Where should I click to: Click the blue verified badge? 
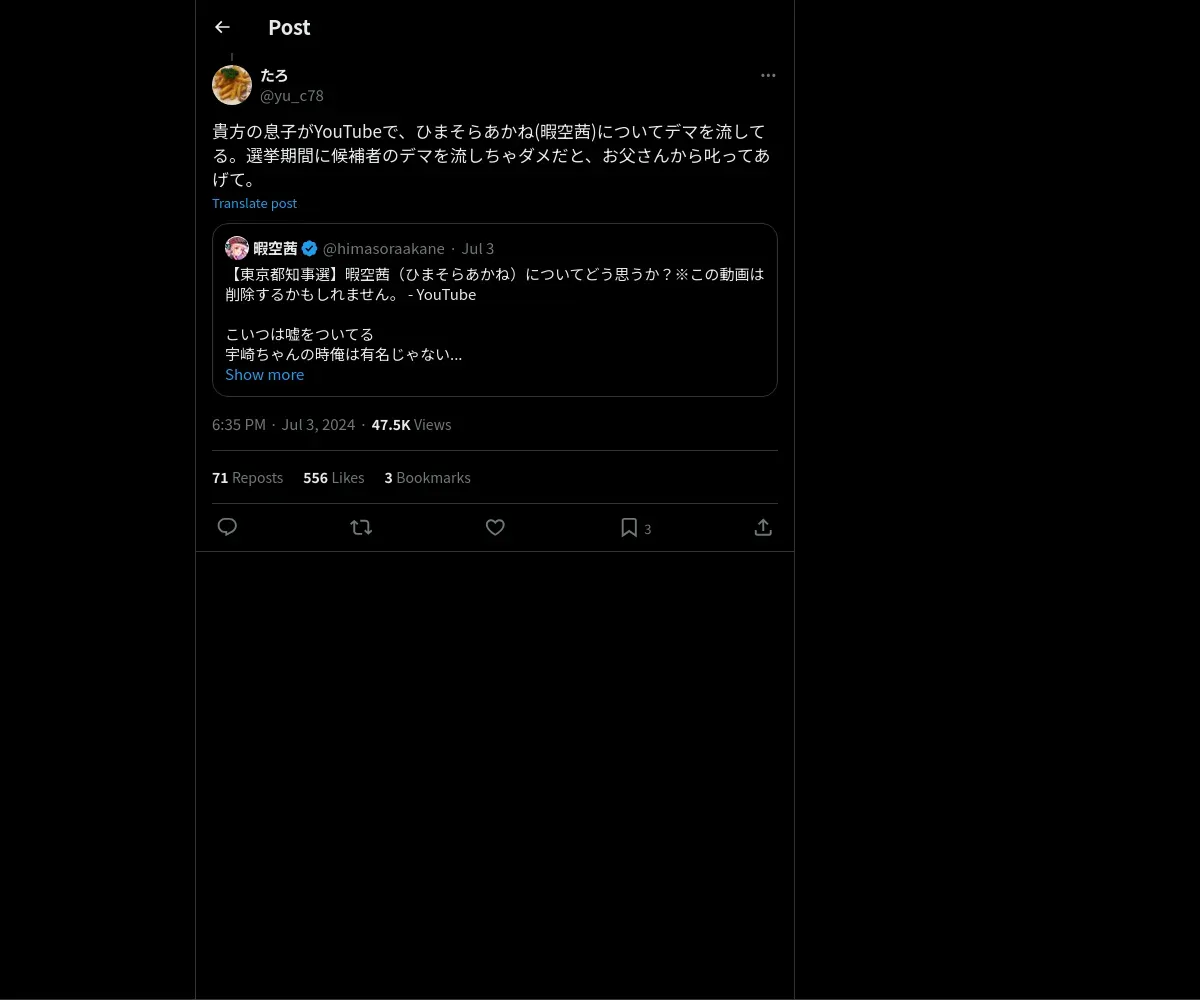click(310, 248)
